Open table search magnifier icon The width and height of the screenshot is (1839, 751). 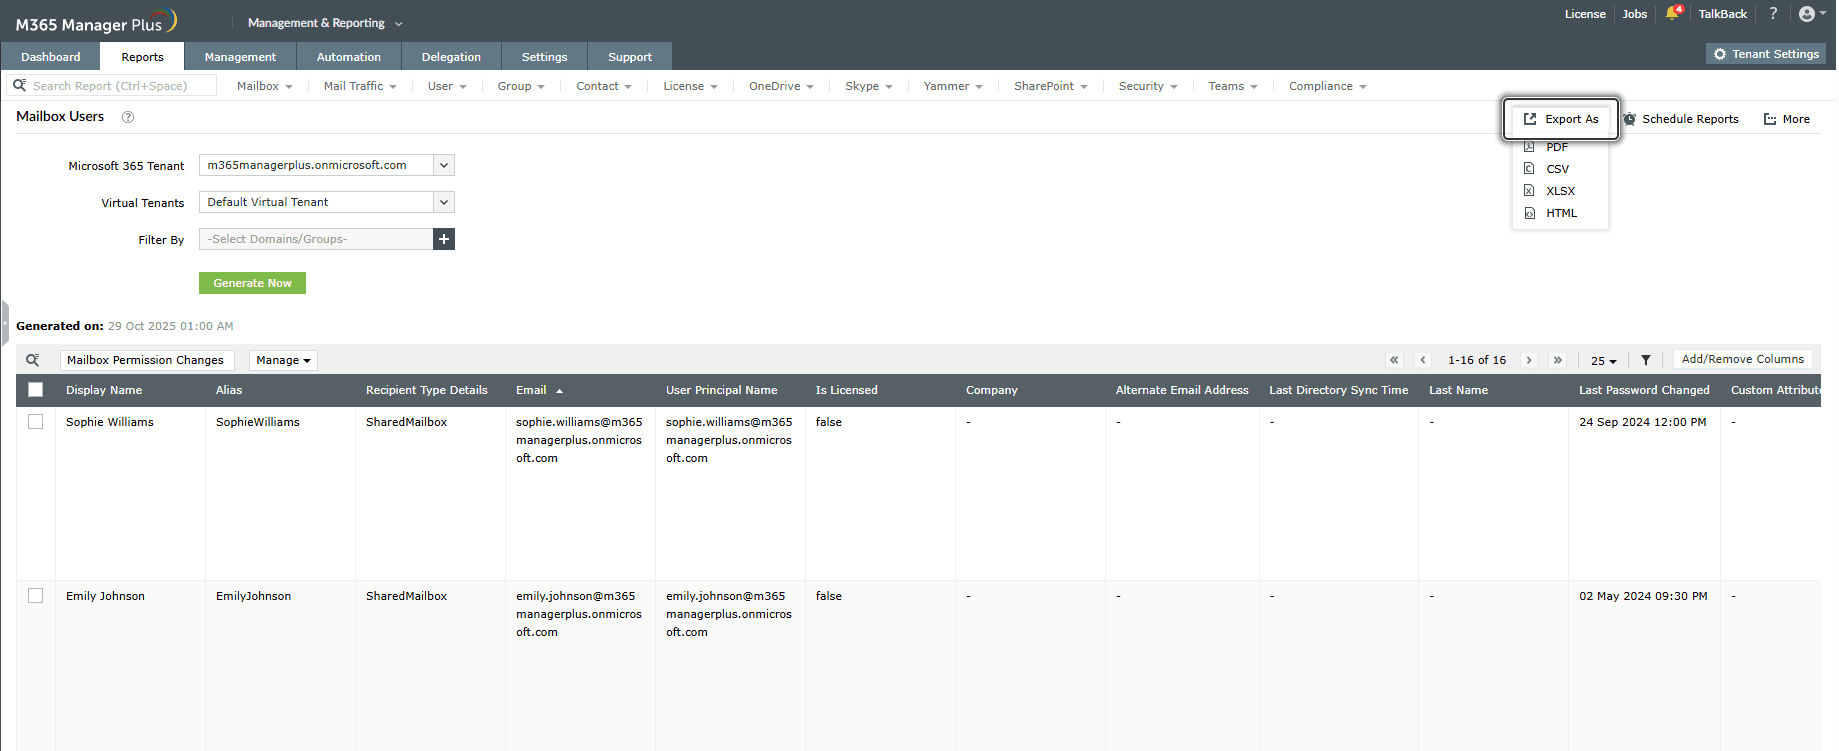pyautogui.click(x=33, y=360)
